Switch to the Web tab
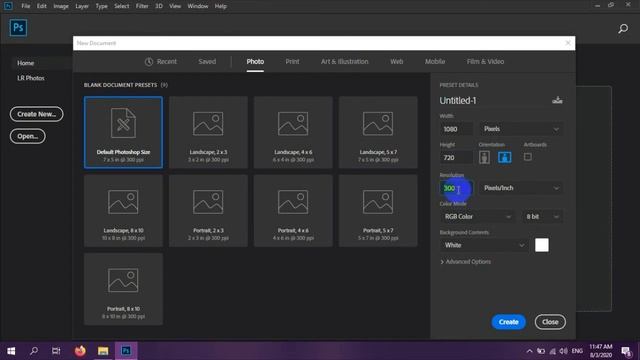640x360 pixels. pos(396,62)
